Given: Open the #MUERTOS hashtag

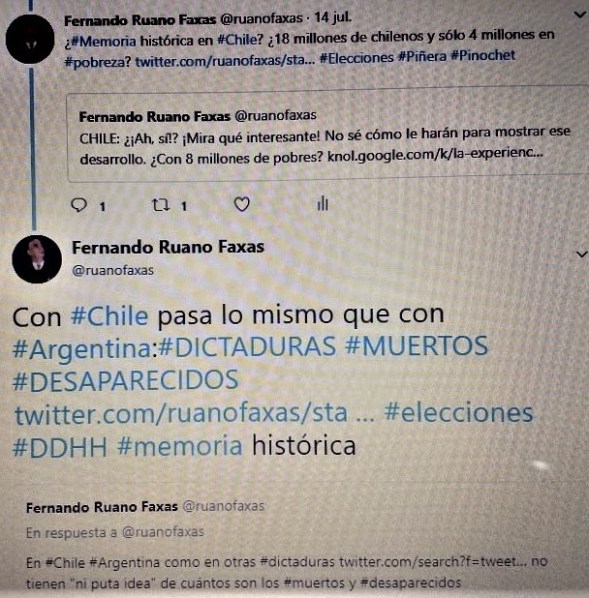Looking at the screenshot, I should (x=417, y=345).
